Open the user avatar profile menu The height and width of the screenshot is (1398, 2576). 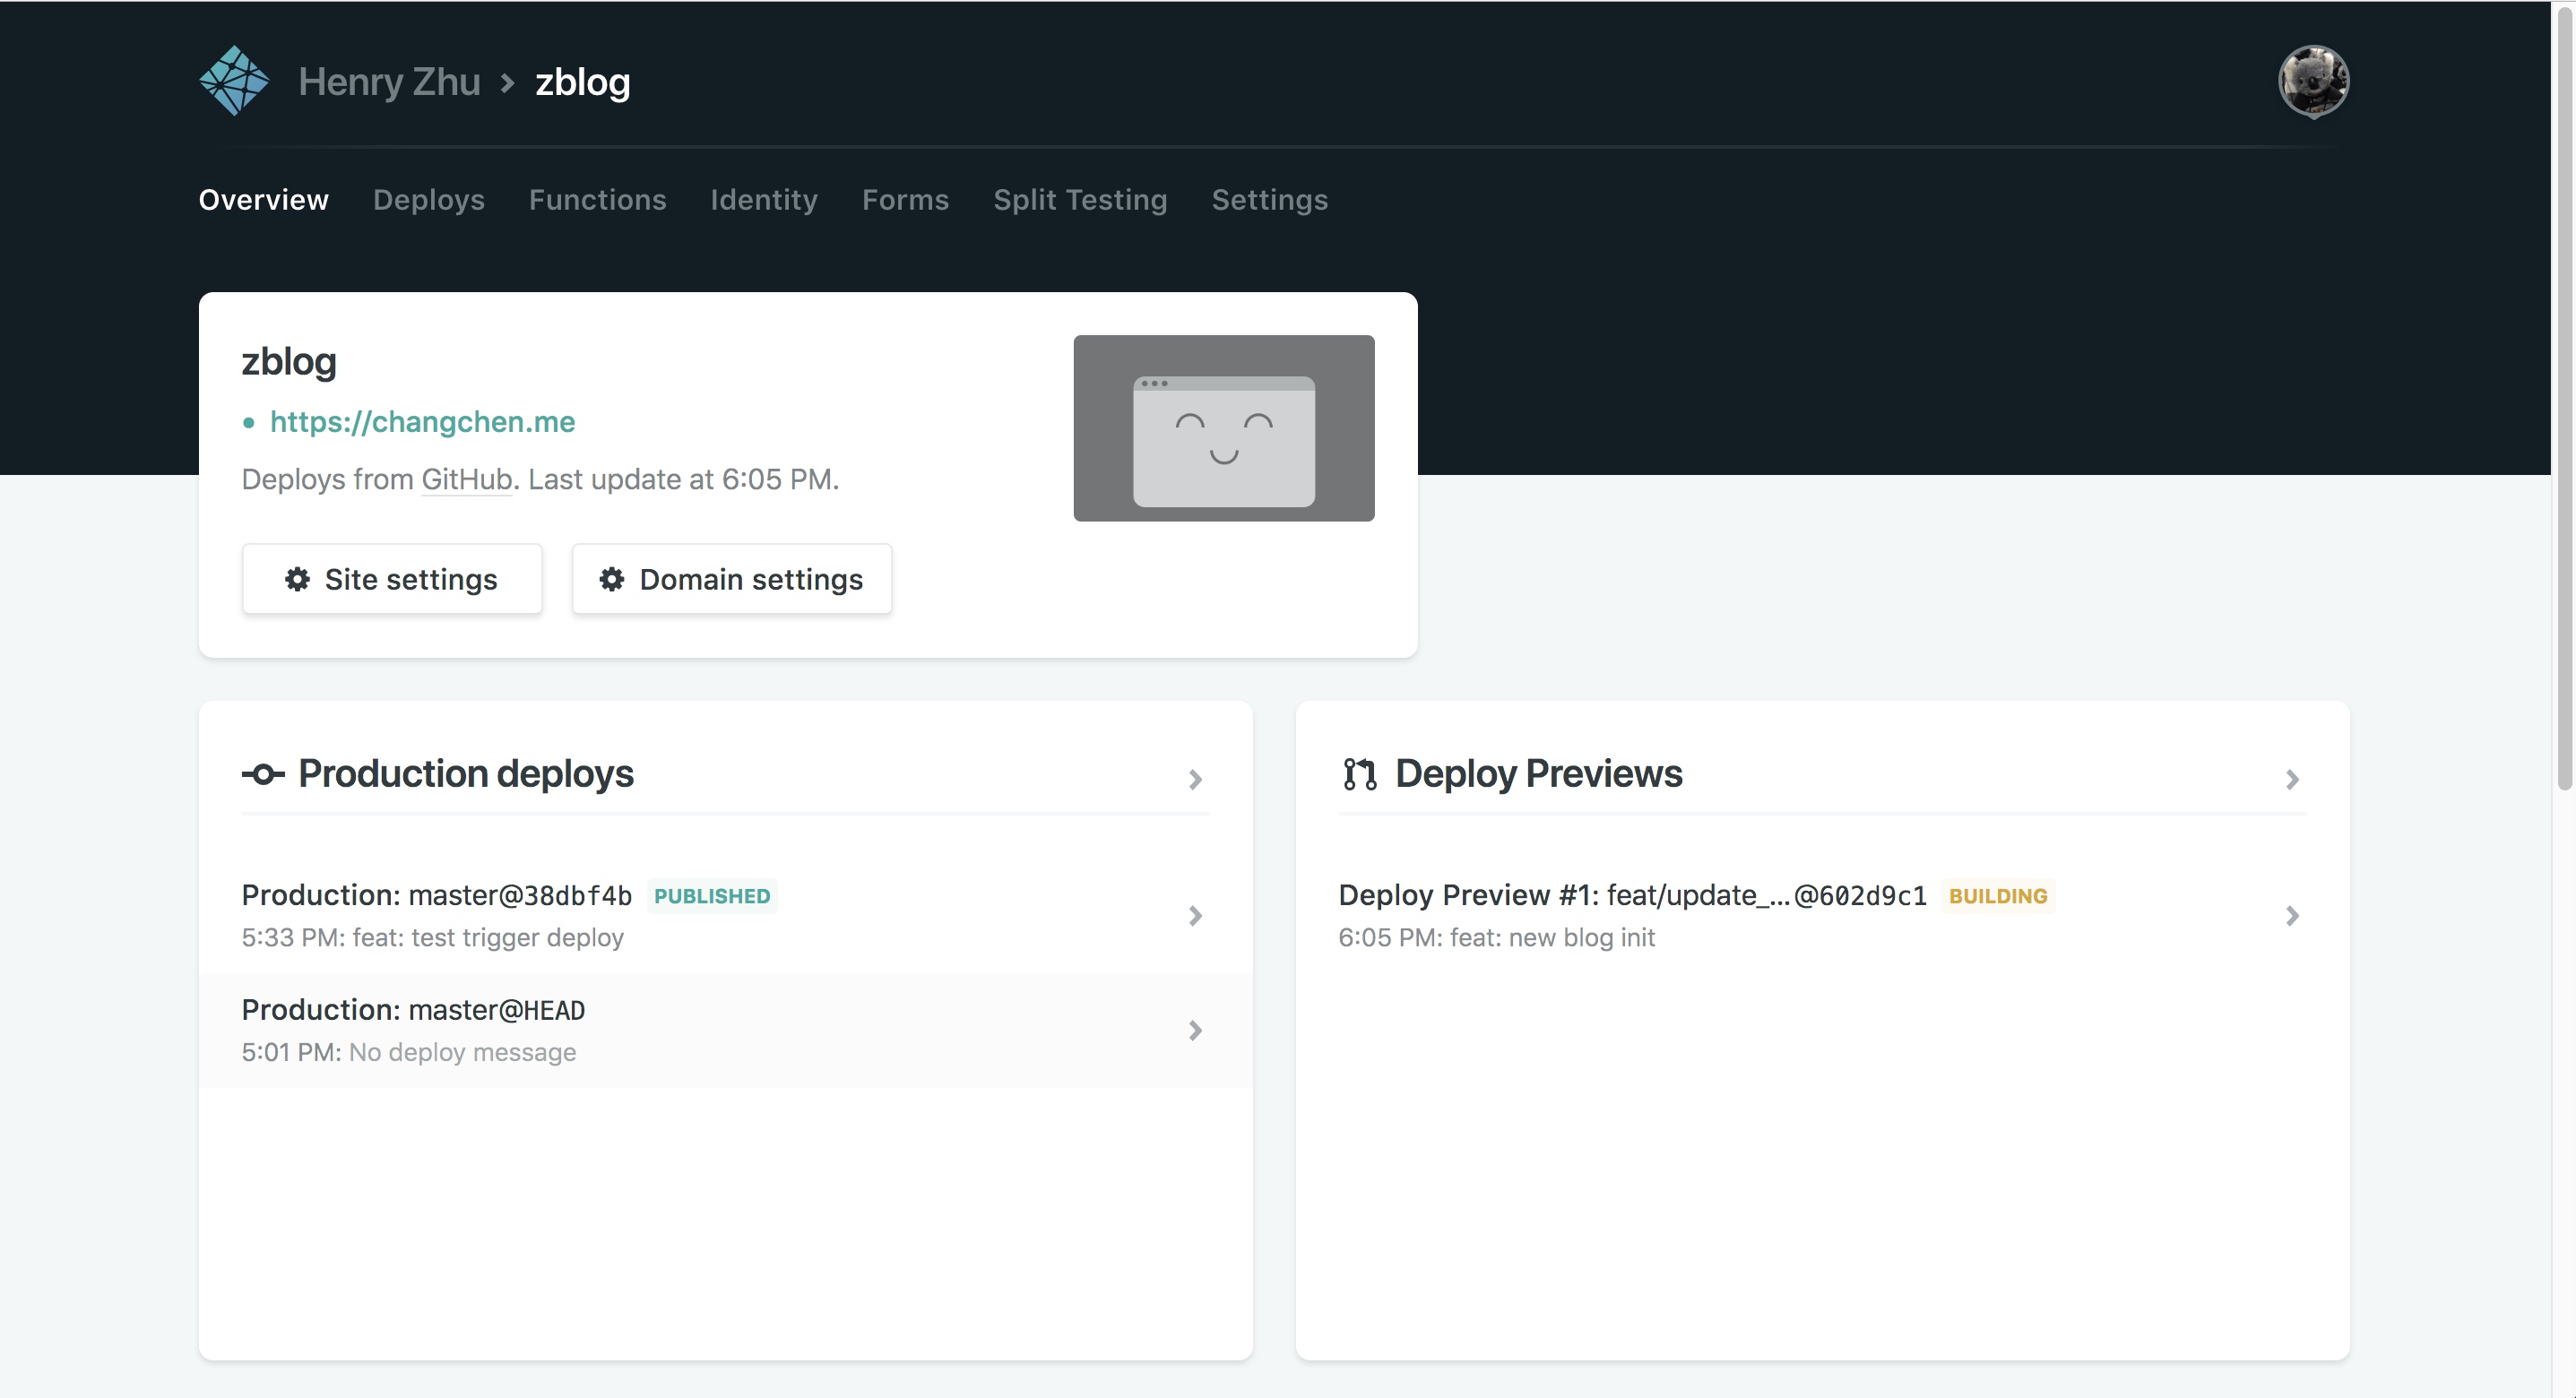point(2312,81)
